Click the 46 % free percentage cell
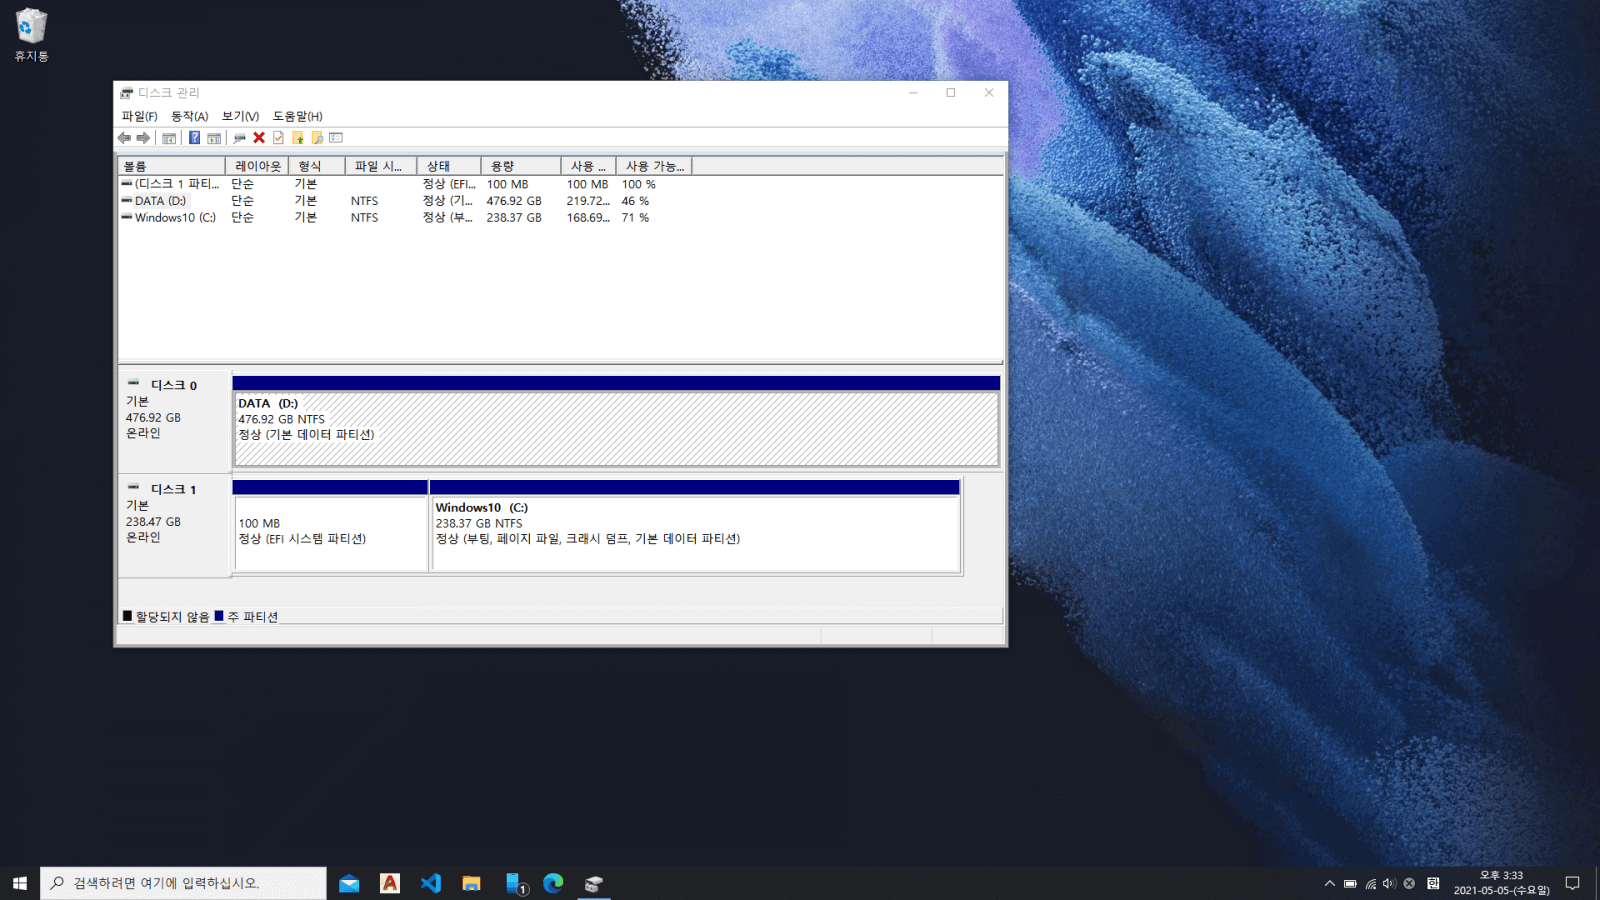 point(635,201)
